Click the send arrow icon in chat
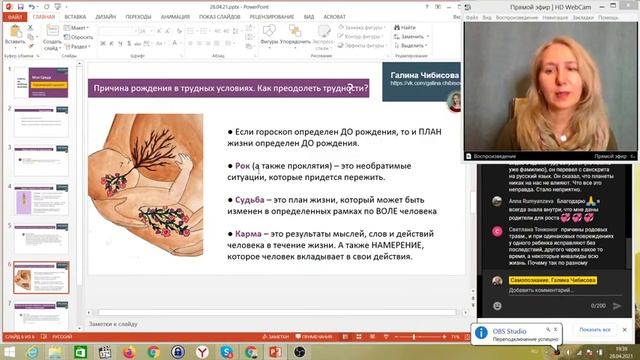 coord(617,306)
